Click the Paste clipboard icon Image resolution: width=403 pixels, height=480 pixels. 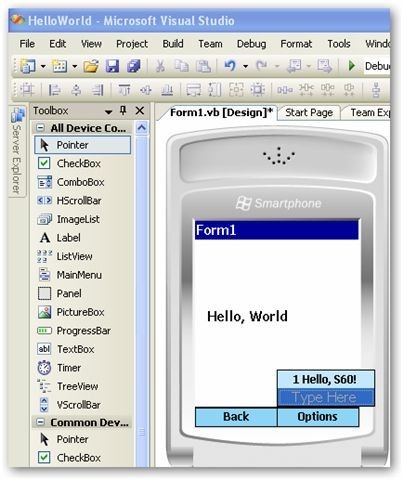pos(203,66)
